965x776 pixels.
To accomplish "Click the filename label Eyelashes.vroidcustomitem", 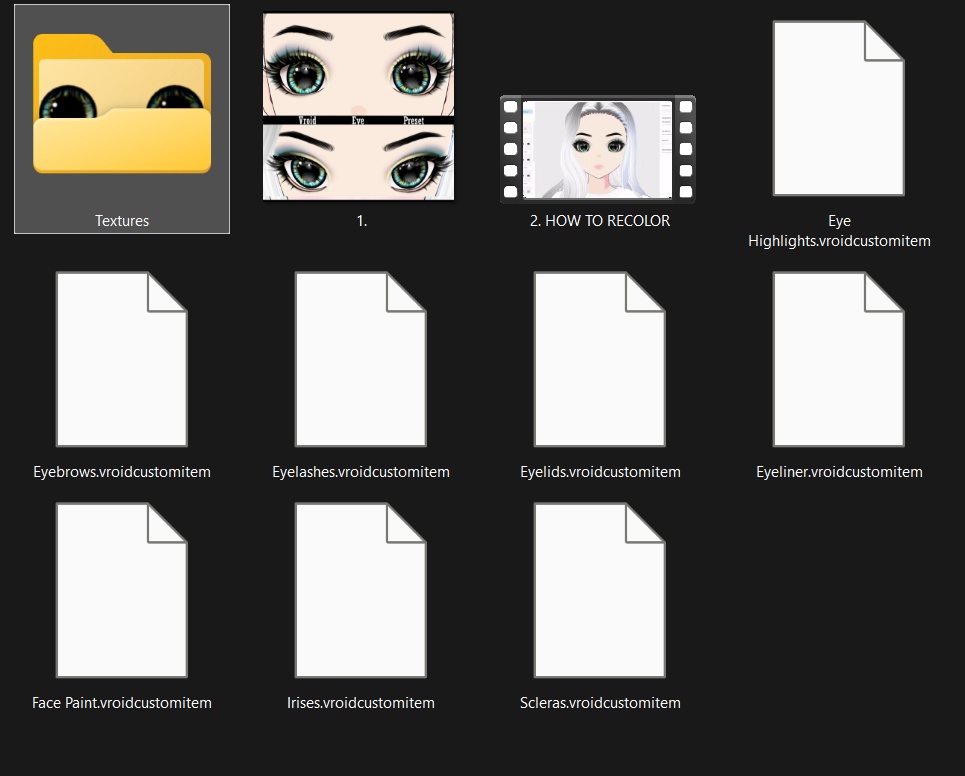I will pyautogui.click(x=361, y=471).
